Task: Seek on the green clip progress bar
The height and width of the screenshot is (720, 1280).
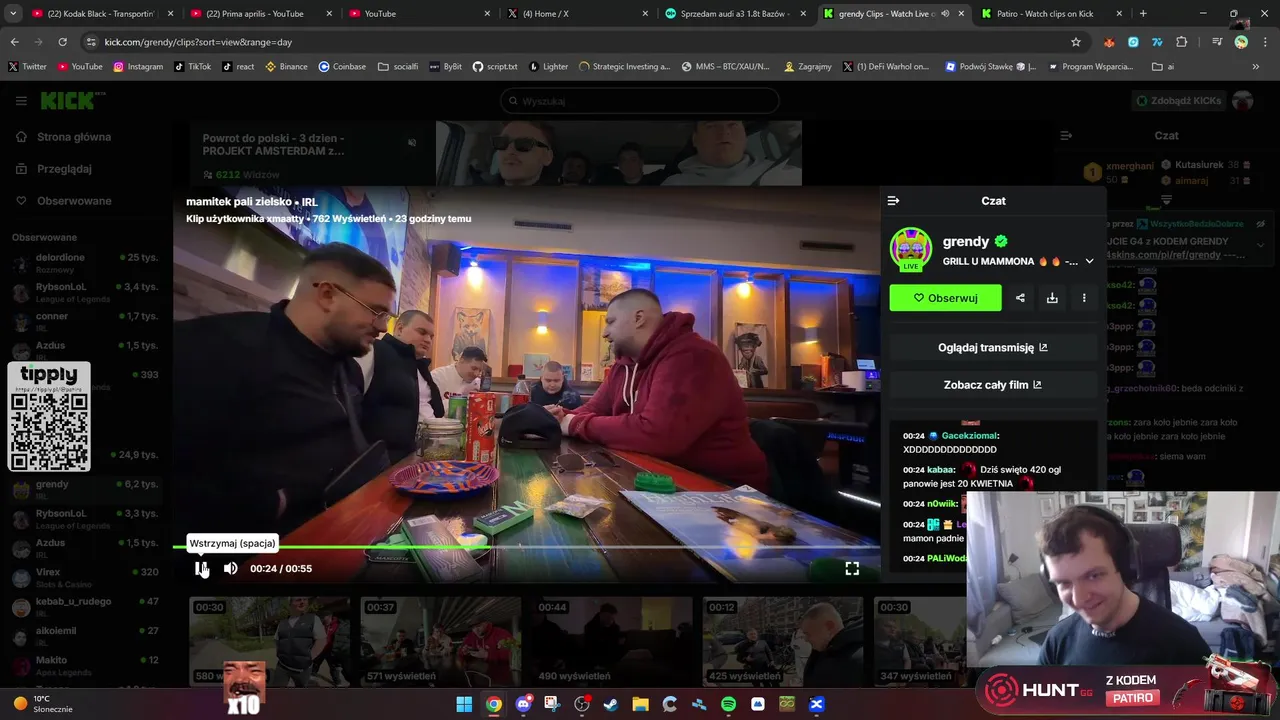Action: coord(526,547)
